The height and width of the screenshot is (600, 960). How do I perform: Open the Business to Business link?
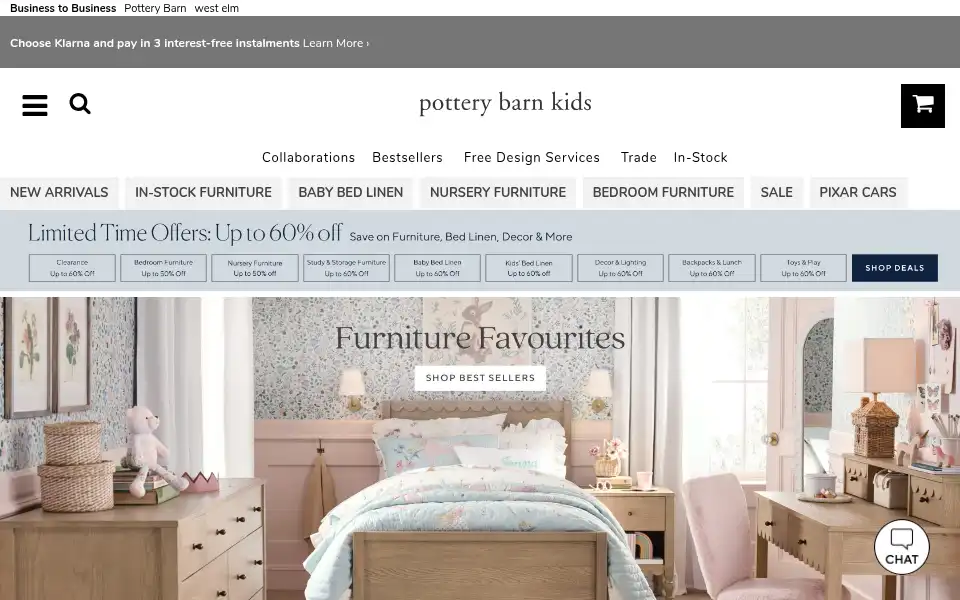coord(63,8)
